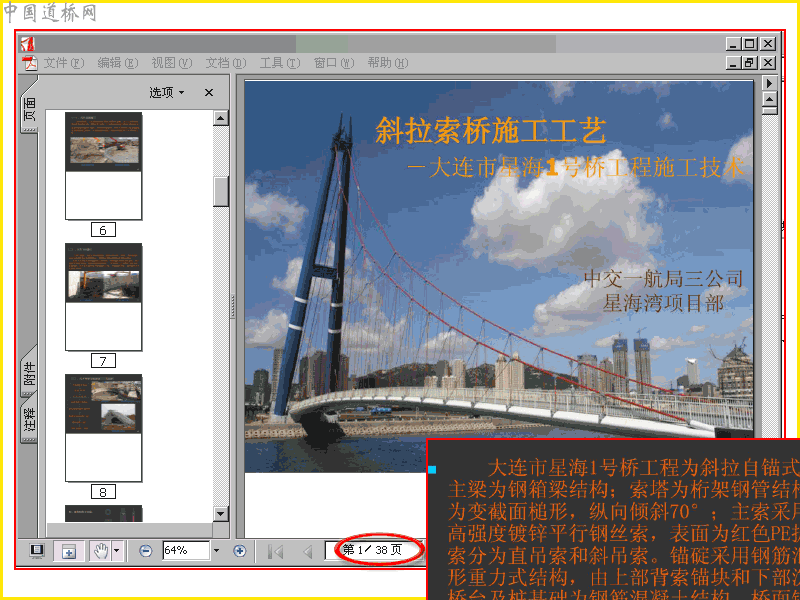Toggle the pages panel icon in bottom toolbar
The height and width of the screenshot is (600, 800).
[x=69, y=551]
